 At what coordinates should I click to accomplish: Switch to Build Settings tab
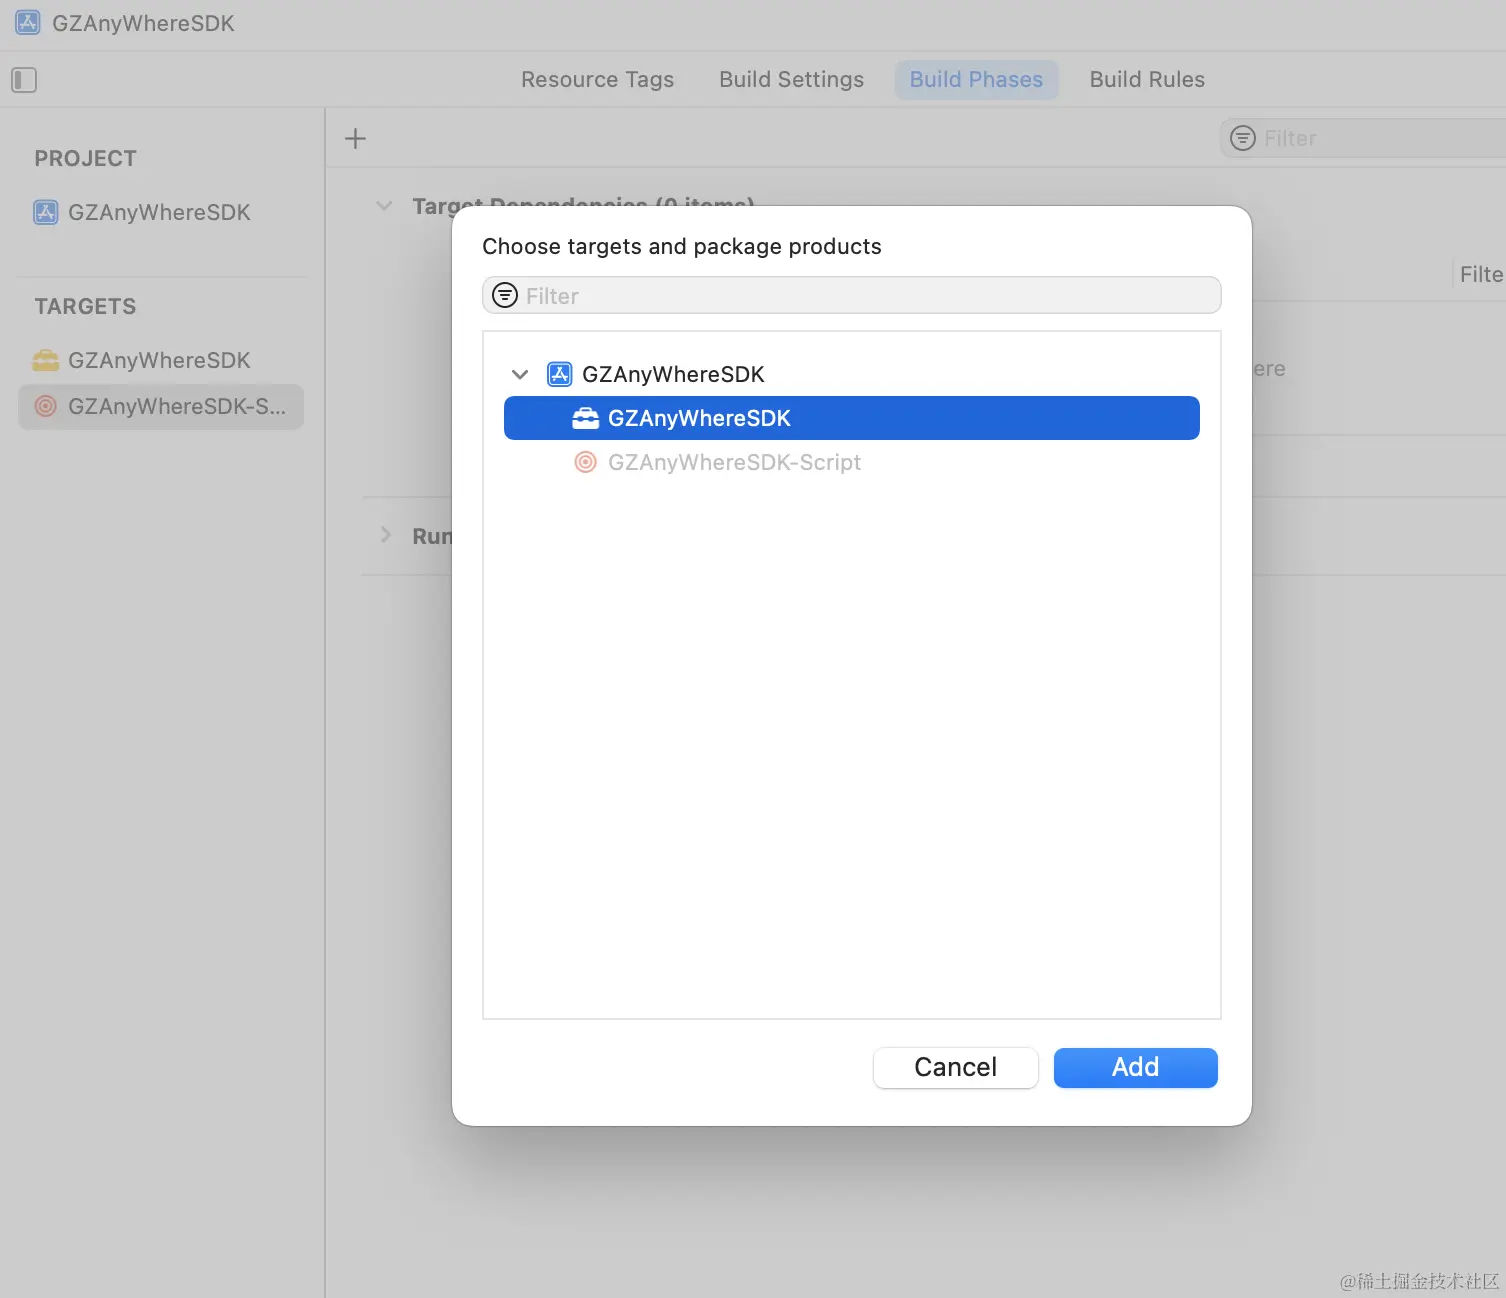click(x=791, y=80)
